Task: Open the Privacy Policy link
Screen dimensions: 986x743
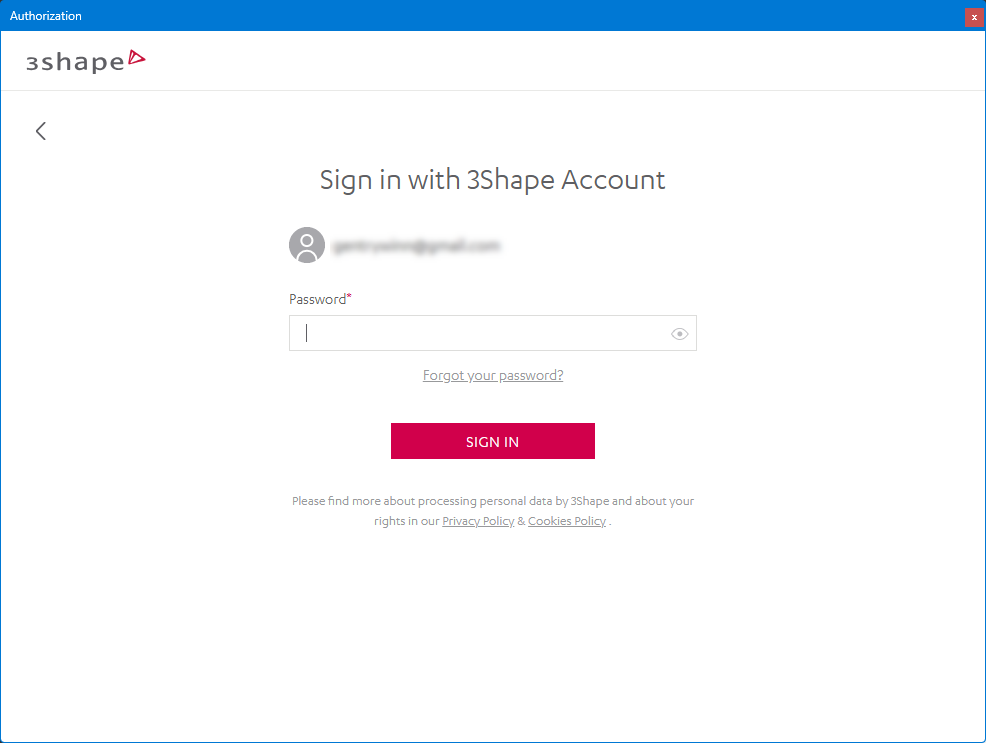Action: pos(478,521)
